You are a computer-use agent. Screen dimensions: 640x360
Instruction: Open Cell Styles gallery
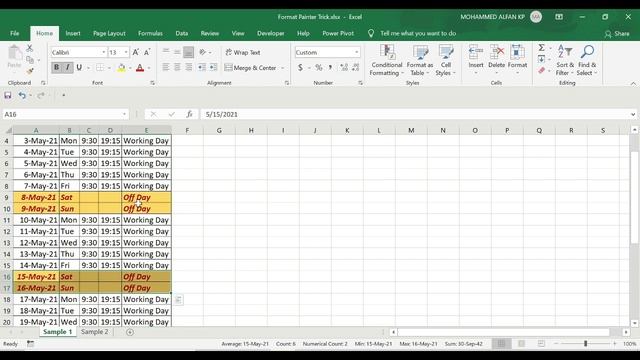coord(445,60)
